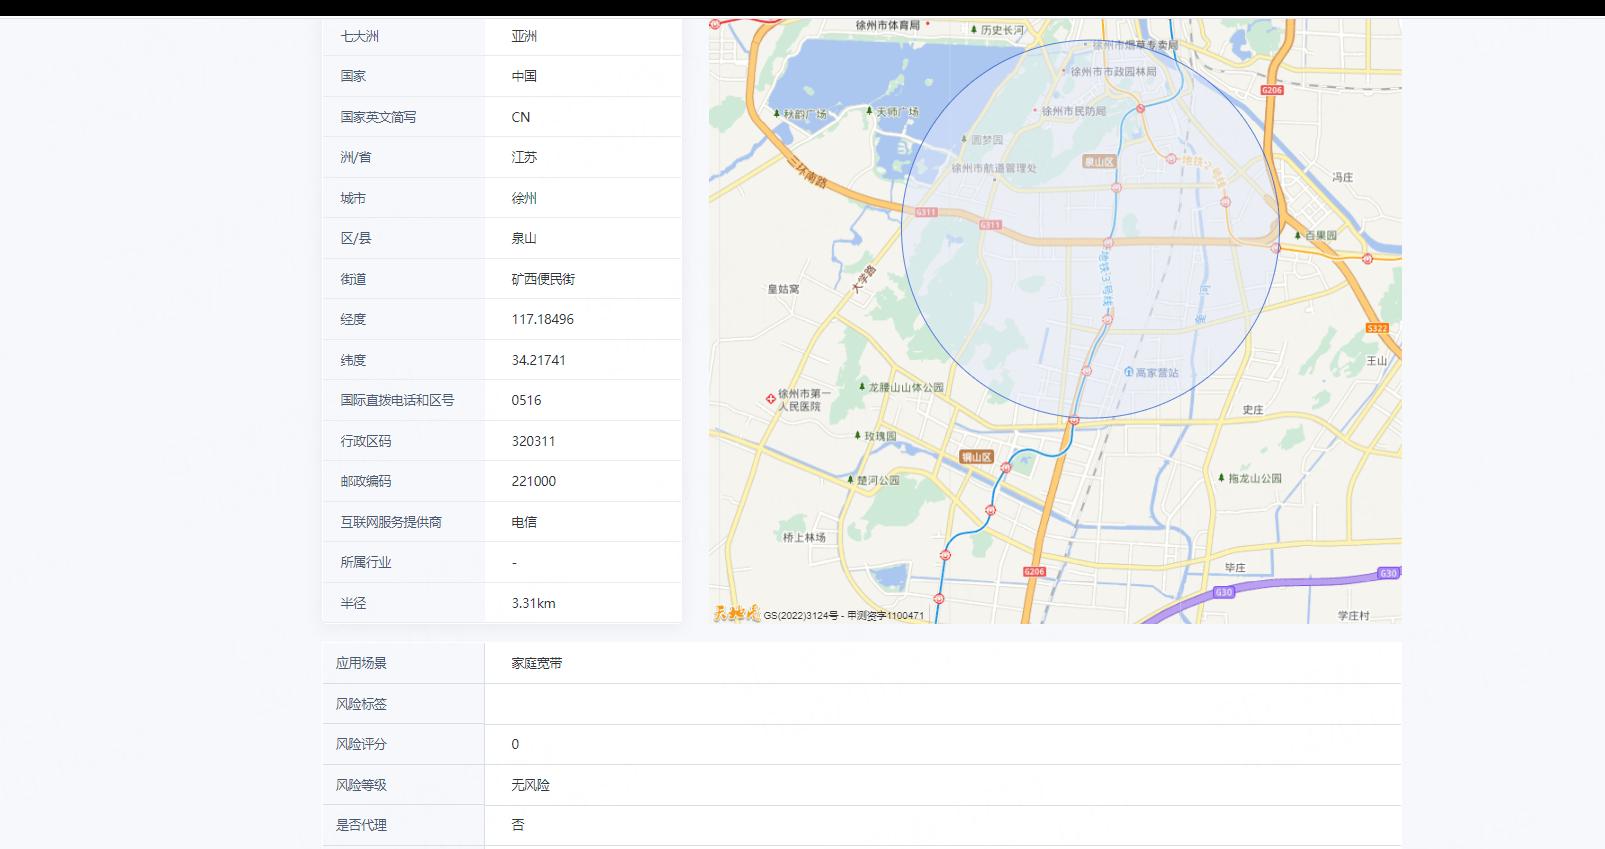Image resolution: width=1605 pixels, height=849 pixels.
Task: Select the latitude value 34.21741
Action: pyautogui.click(x=539, y=360)
